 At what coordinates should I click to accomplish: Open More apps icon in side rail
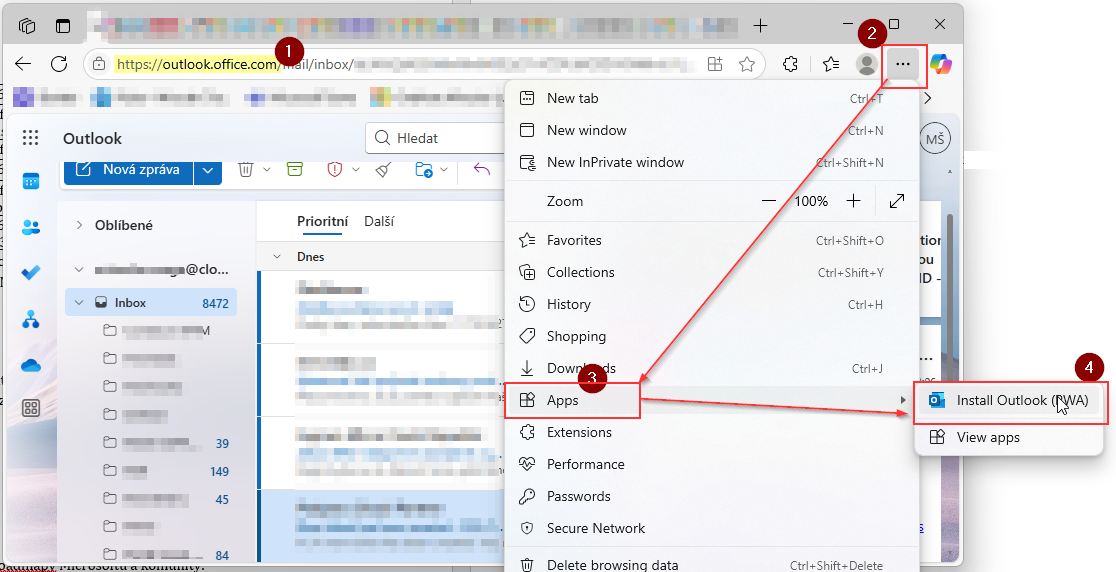(31, 408)
